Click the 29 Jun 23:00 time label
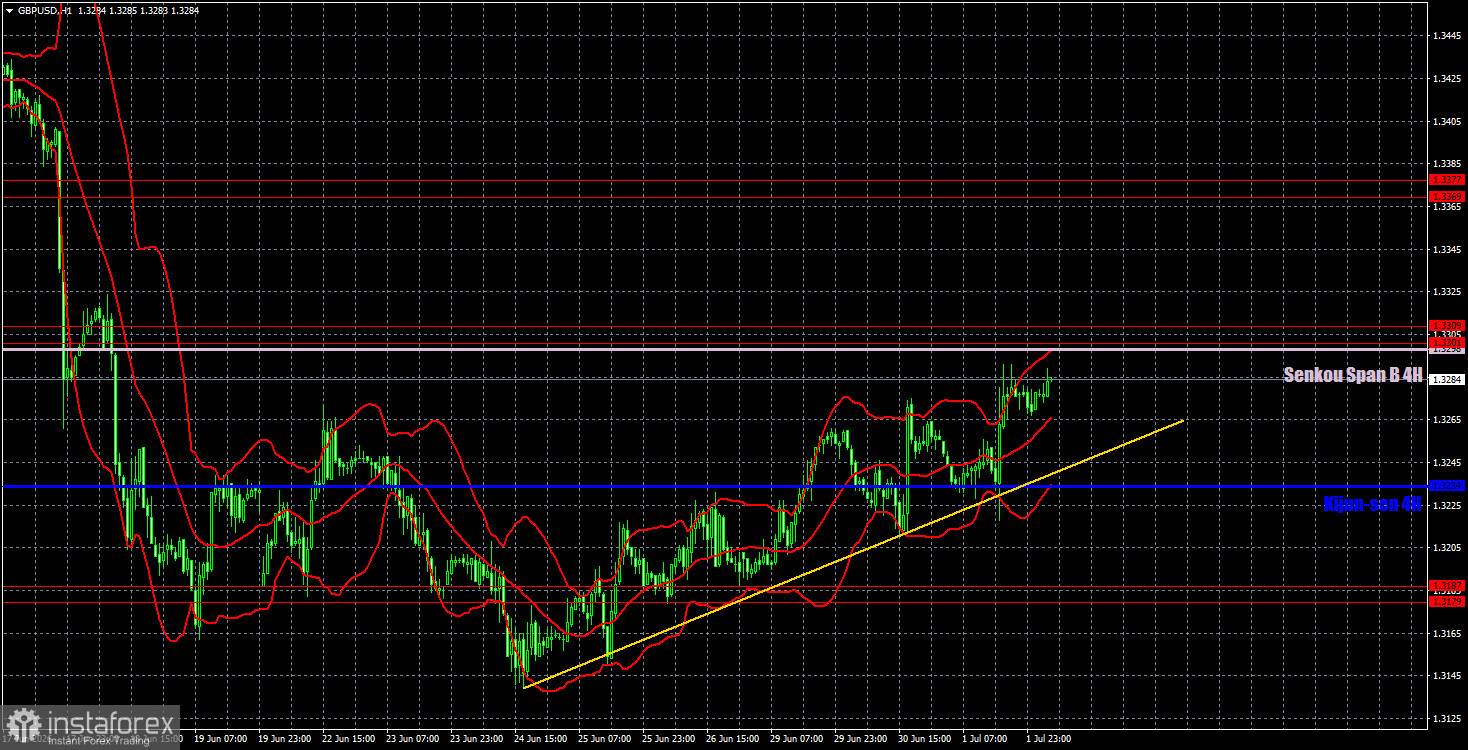Screen dimensions: 1468x750 pos(860,740)
